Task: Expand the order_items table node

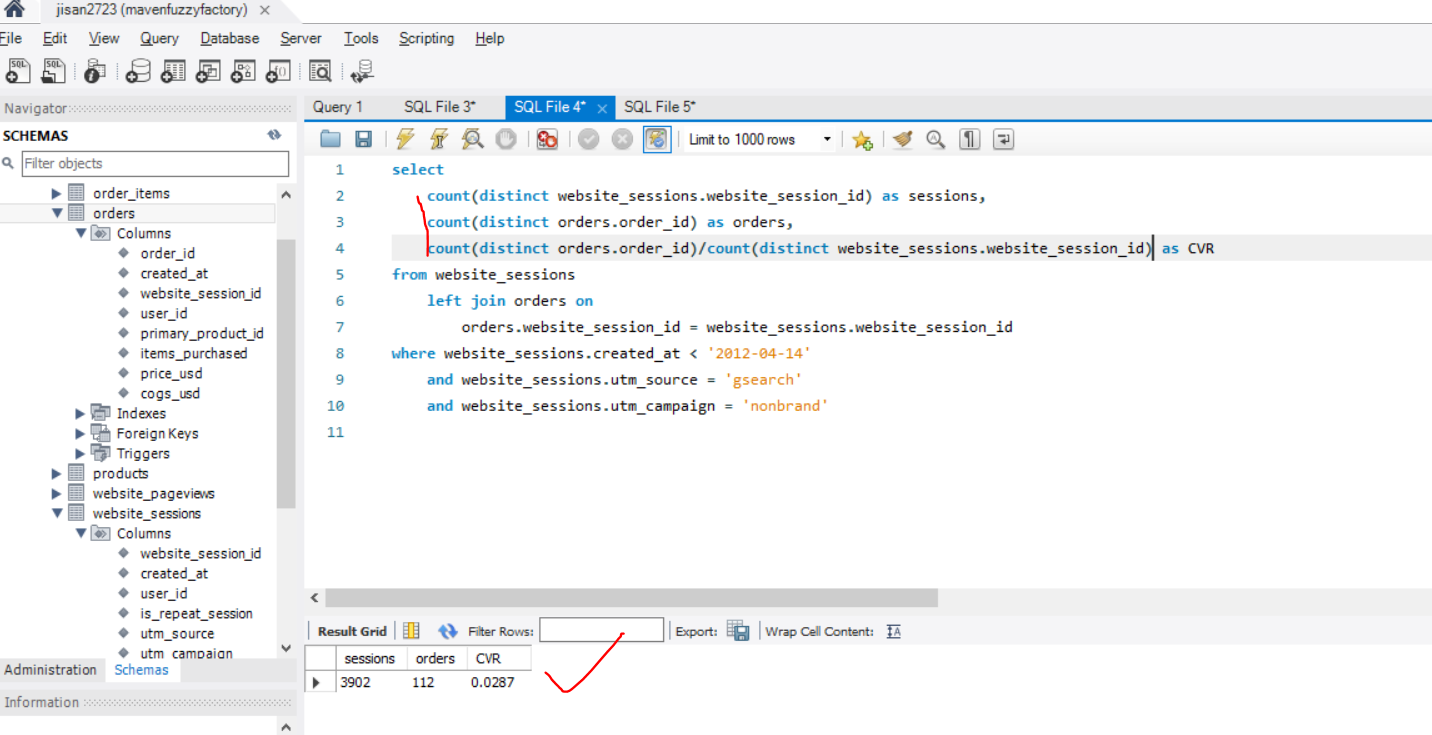Action: click(x=57, y=193)
